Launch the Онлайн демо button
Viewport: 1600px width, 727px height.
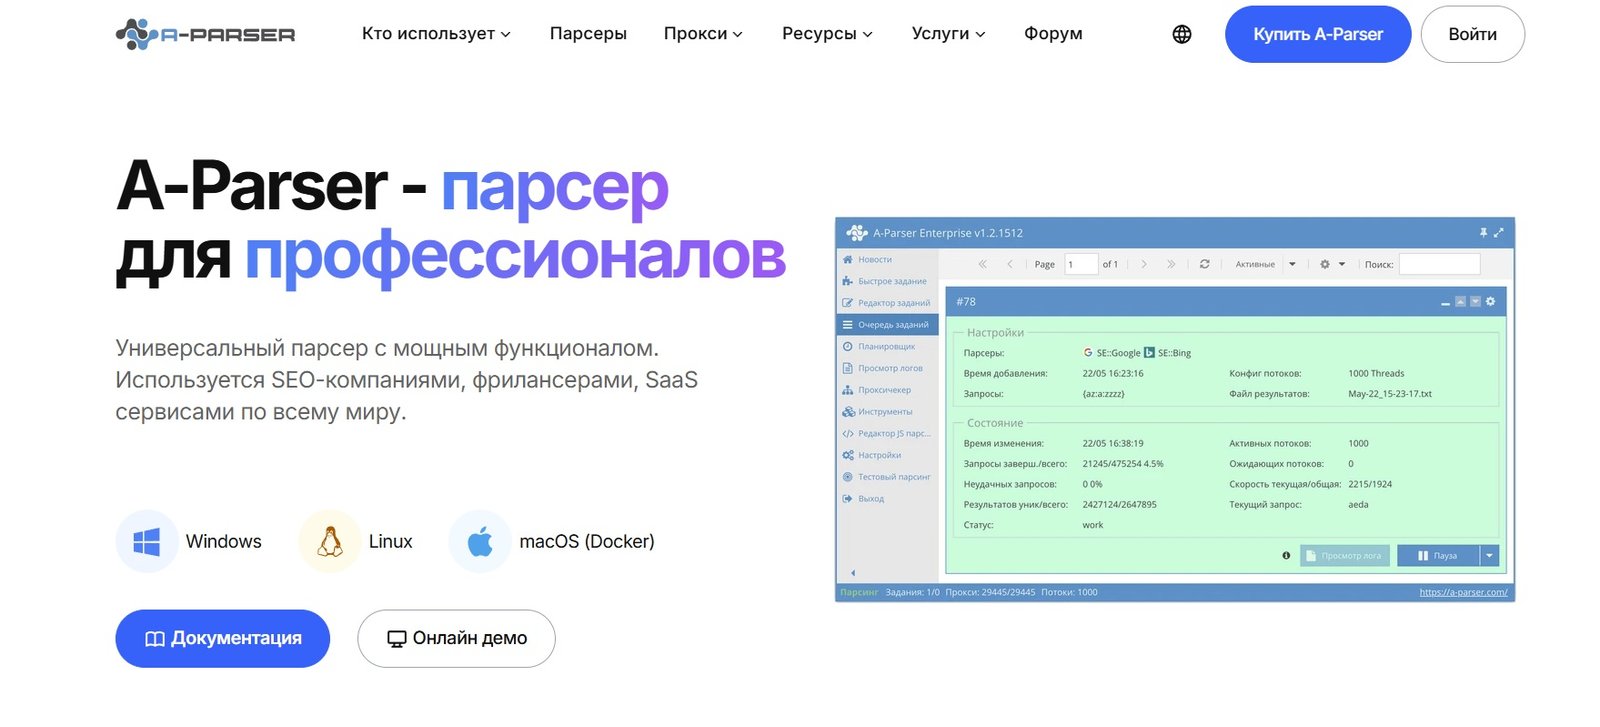(456, 638)
